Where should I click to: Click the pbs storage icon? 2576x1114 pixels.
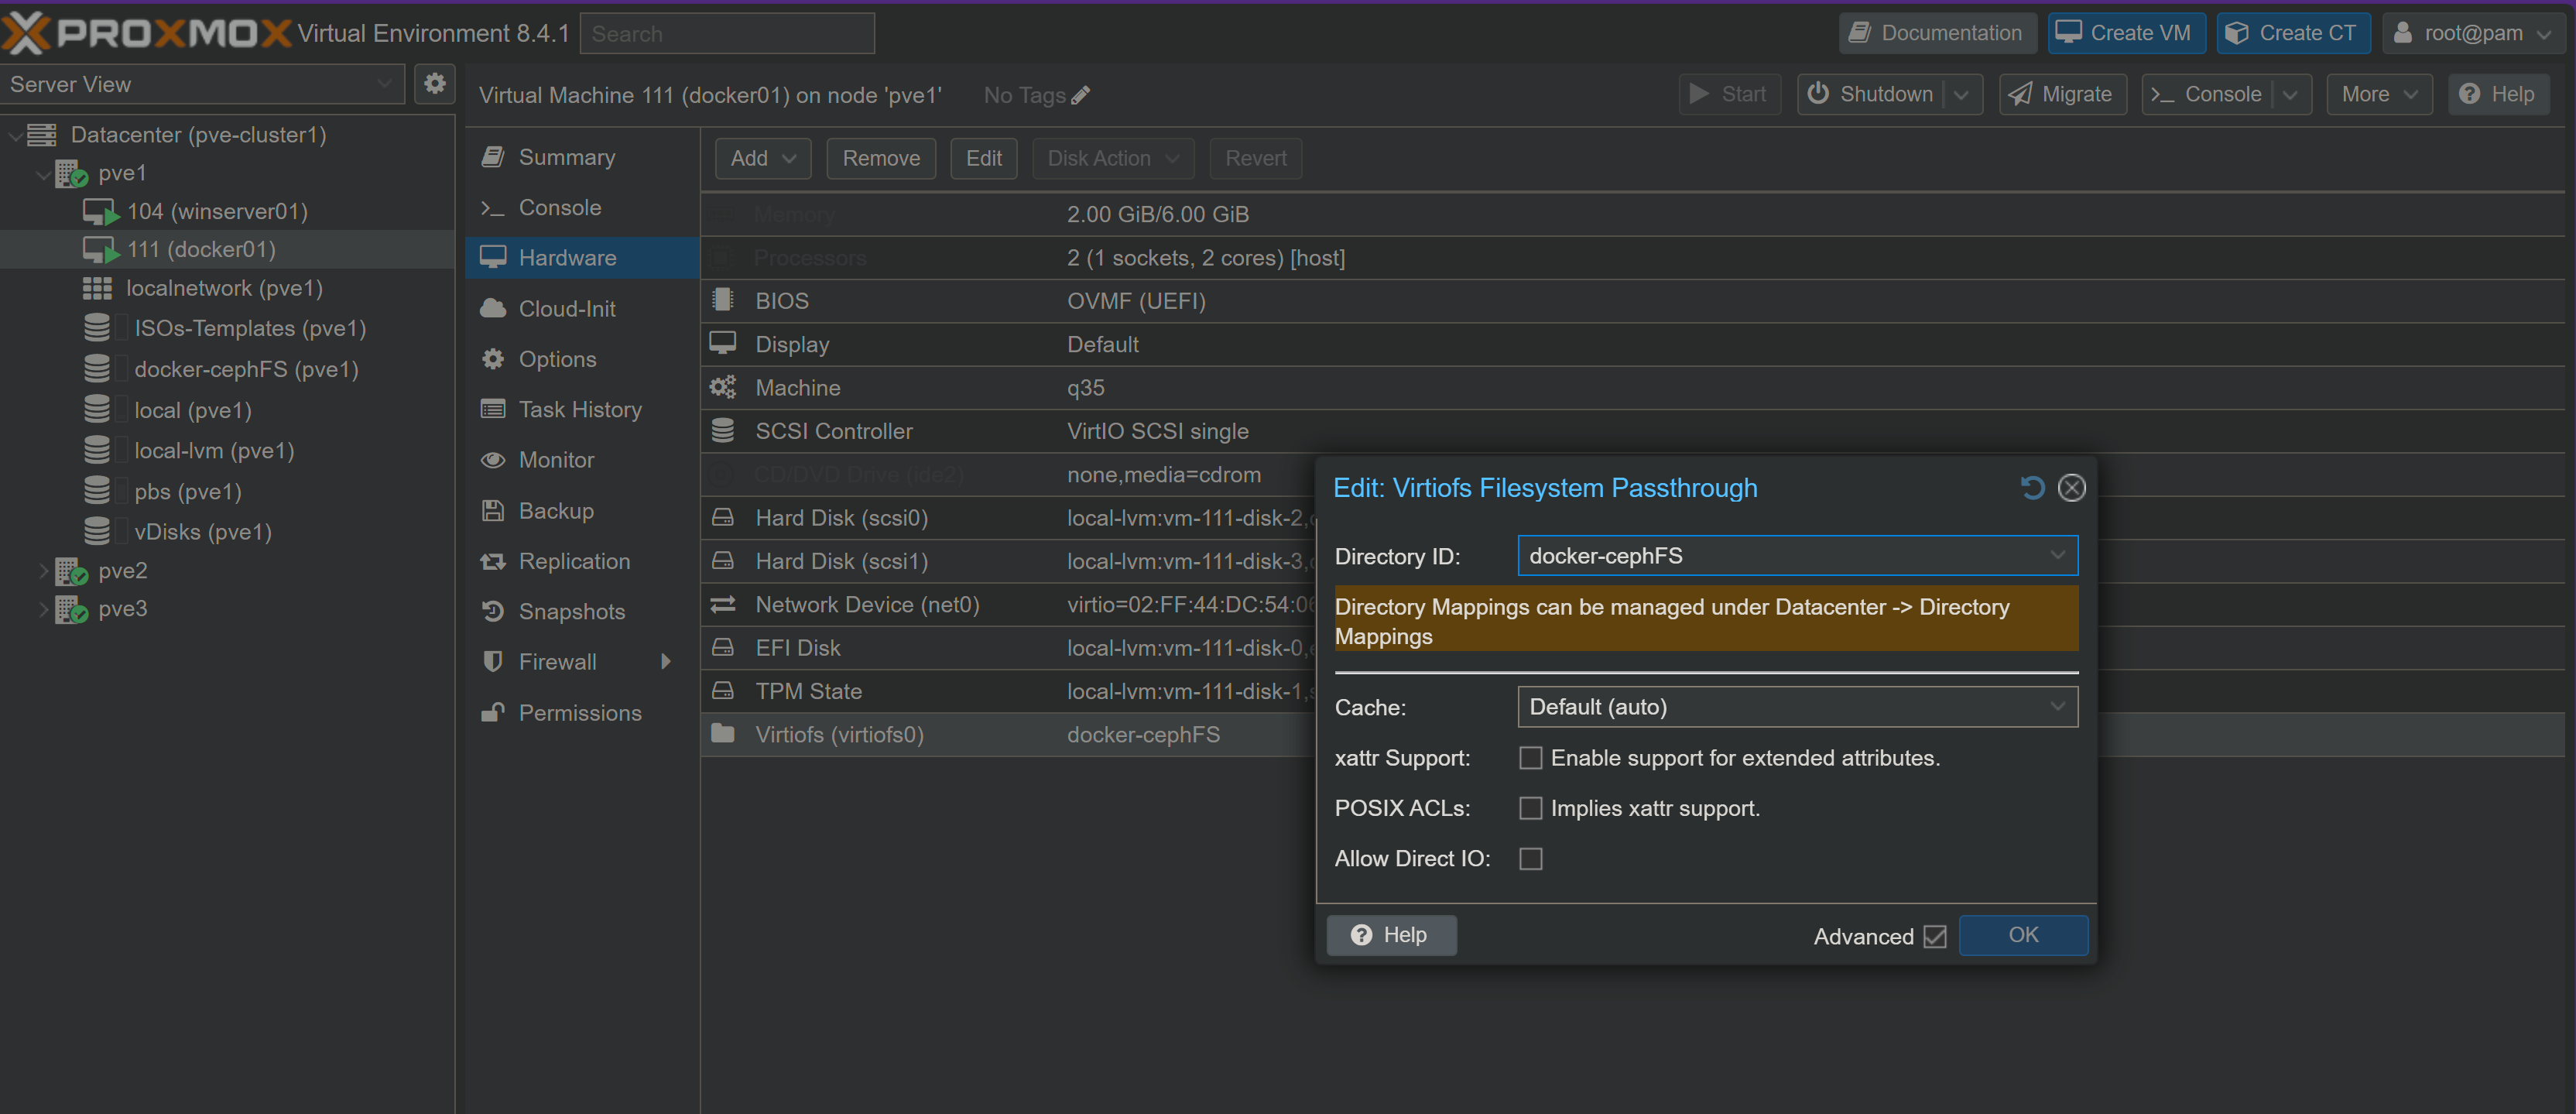[x=97, y=491]
